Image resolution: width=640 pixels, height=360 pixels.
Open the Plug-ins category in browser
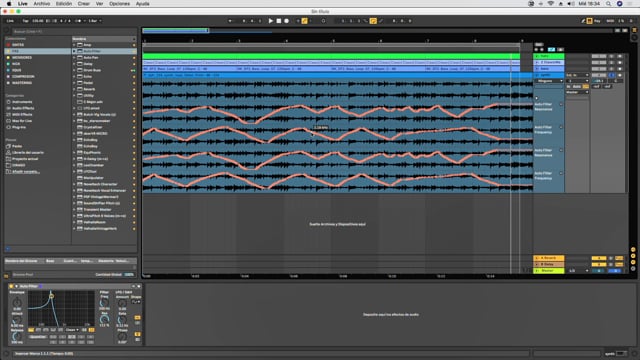pyautogui.click(x=19, y=127)
